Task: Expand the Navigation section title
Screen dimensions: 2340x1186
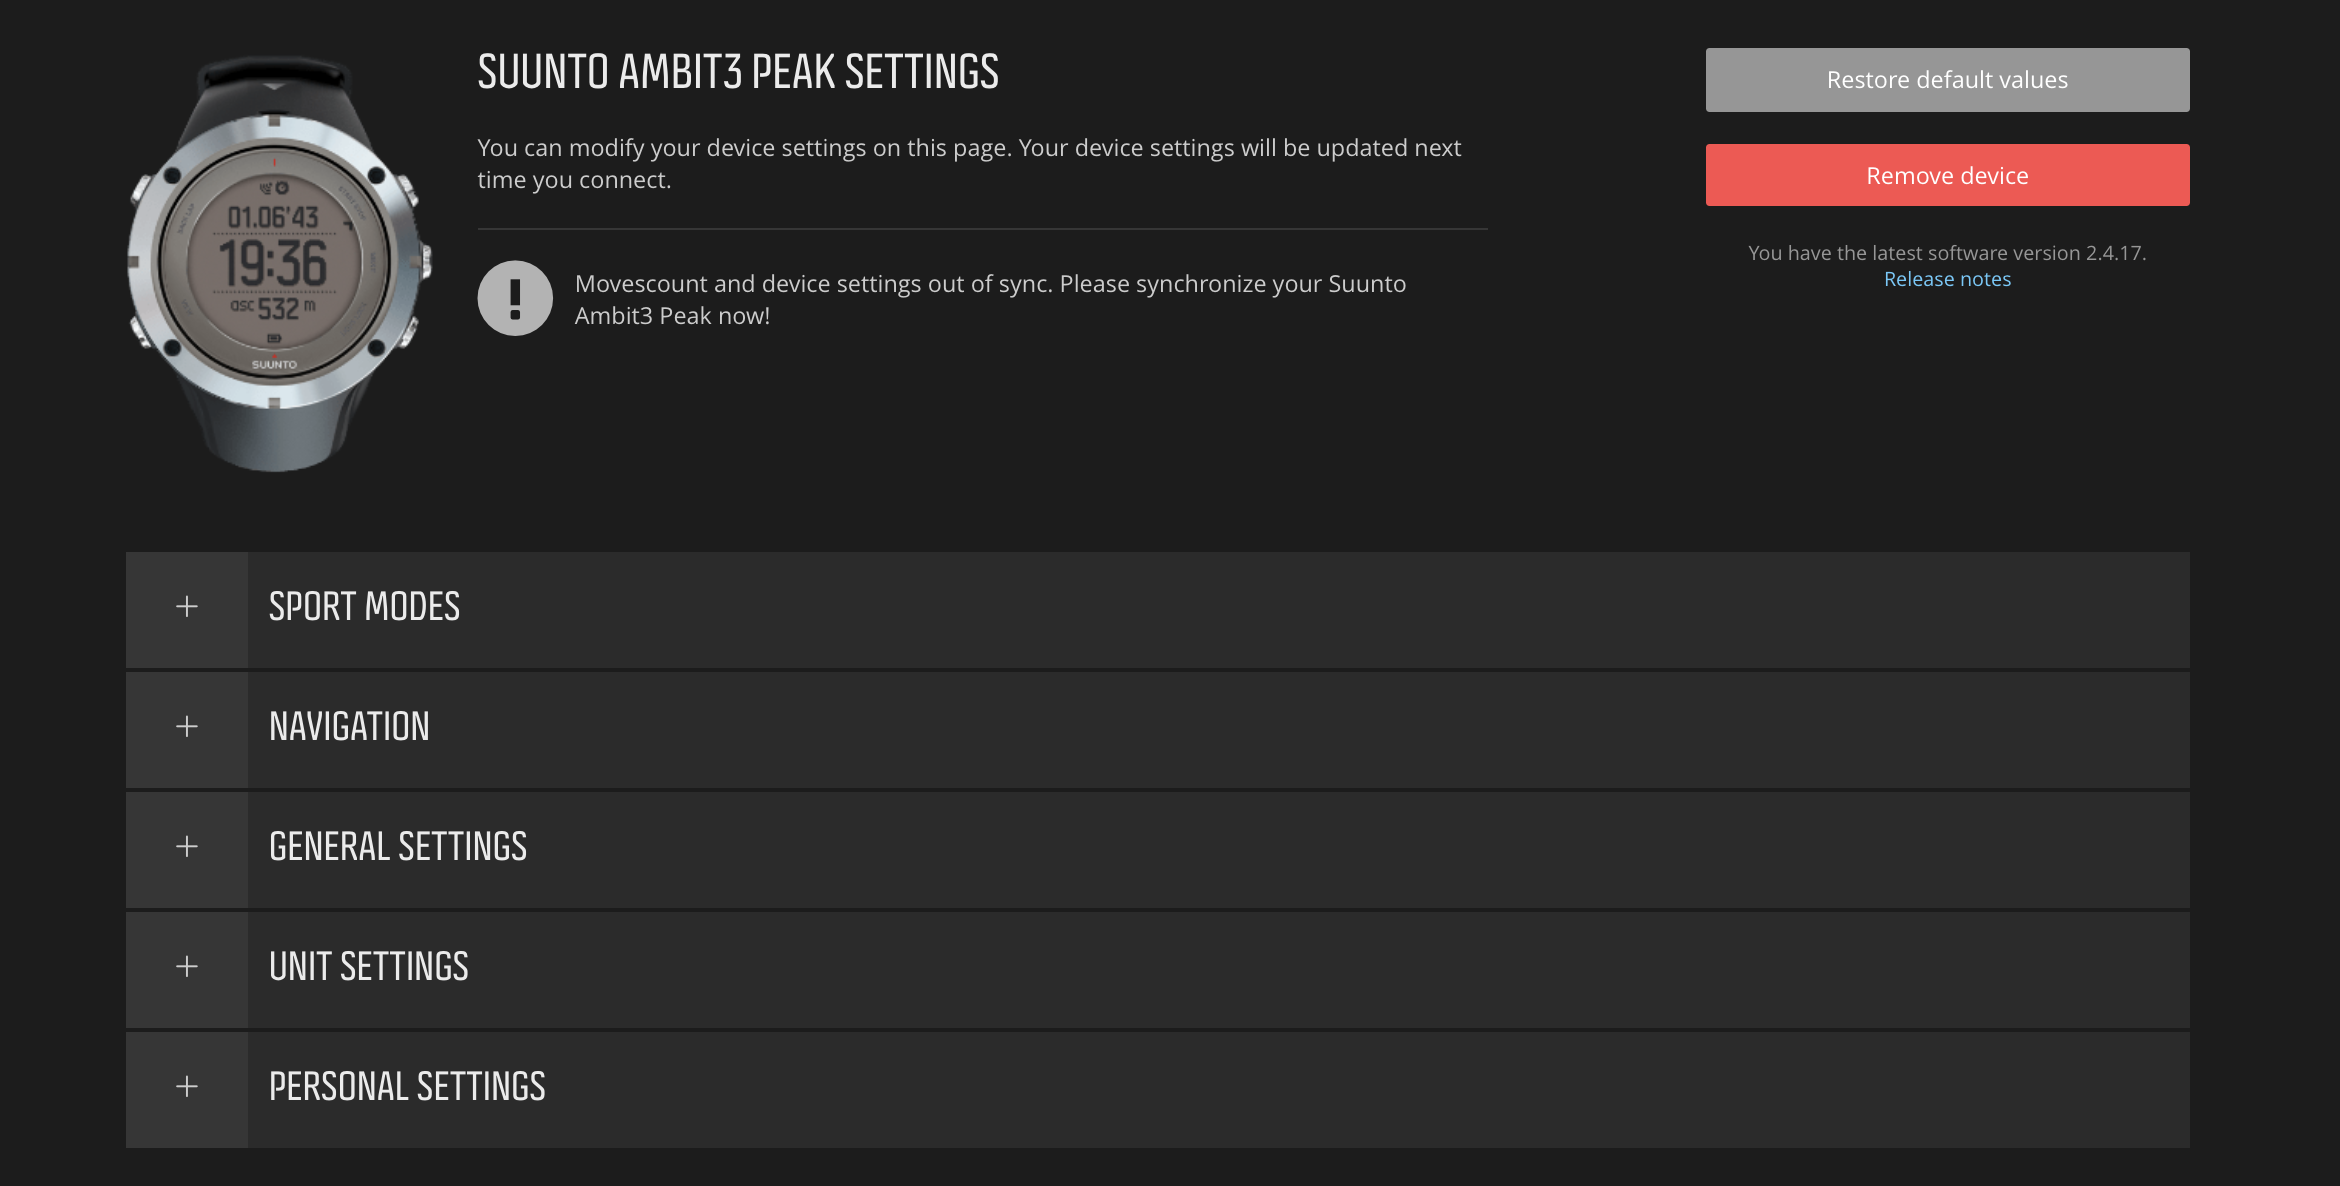Action: 349,727
